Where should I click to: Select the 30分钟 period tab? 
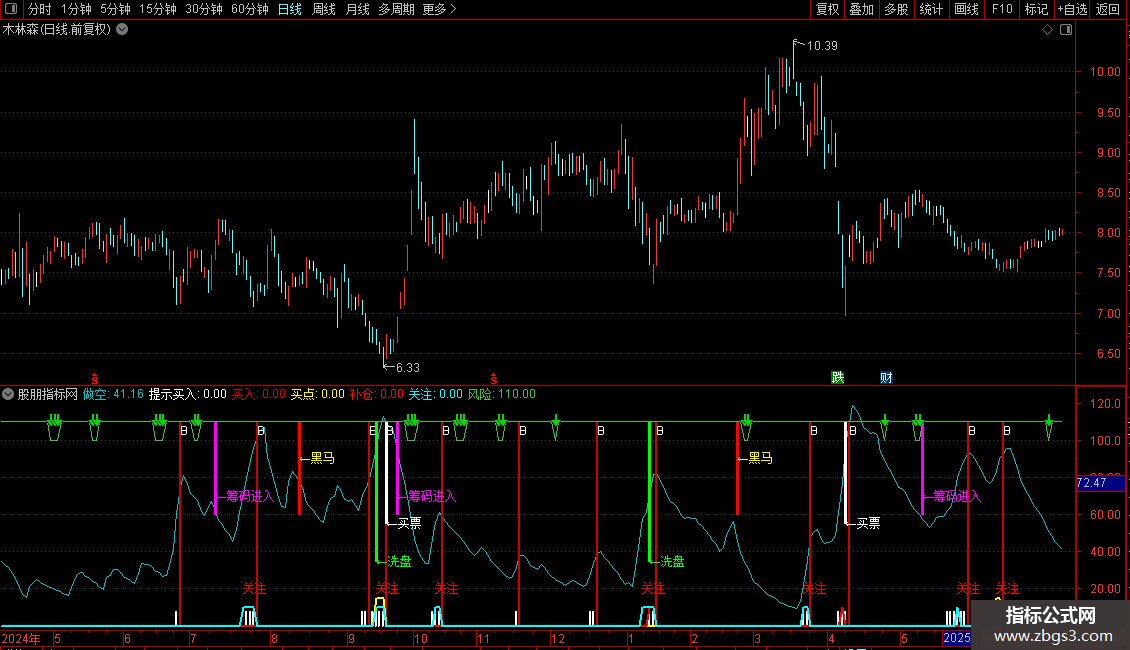pos(203,9)
